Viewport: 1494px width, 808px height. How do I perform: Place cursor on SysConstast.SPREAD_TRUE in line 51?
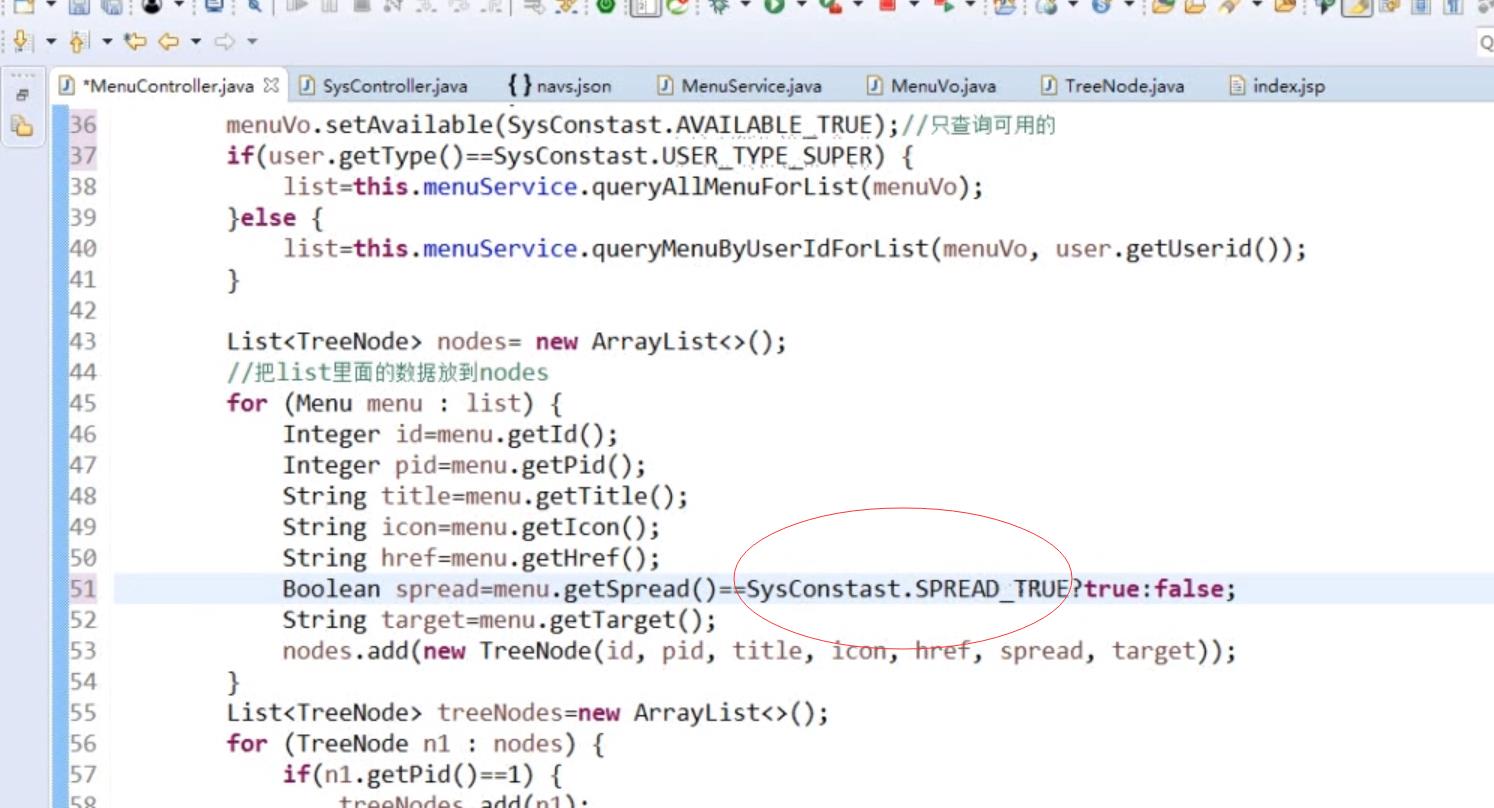tap(908, 589)
